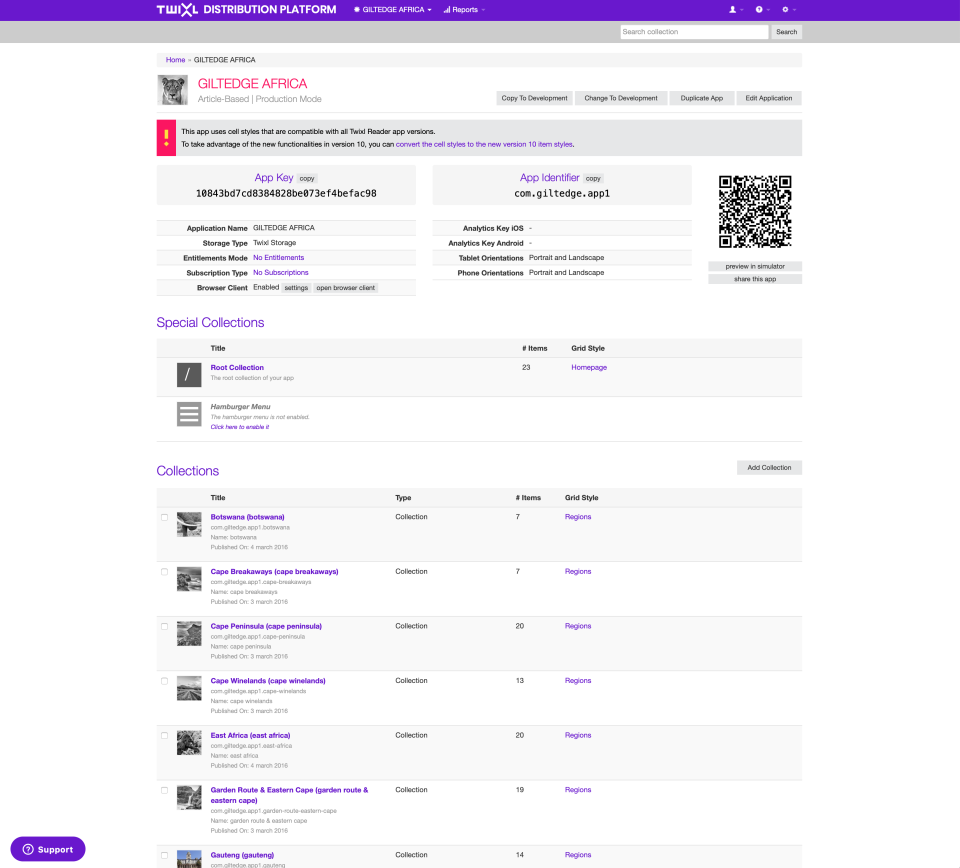Open the Gauteng collection link
This screenshot has height=868, width=960.
coord(242,855)
